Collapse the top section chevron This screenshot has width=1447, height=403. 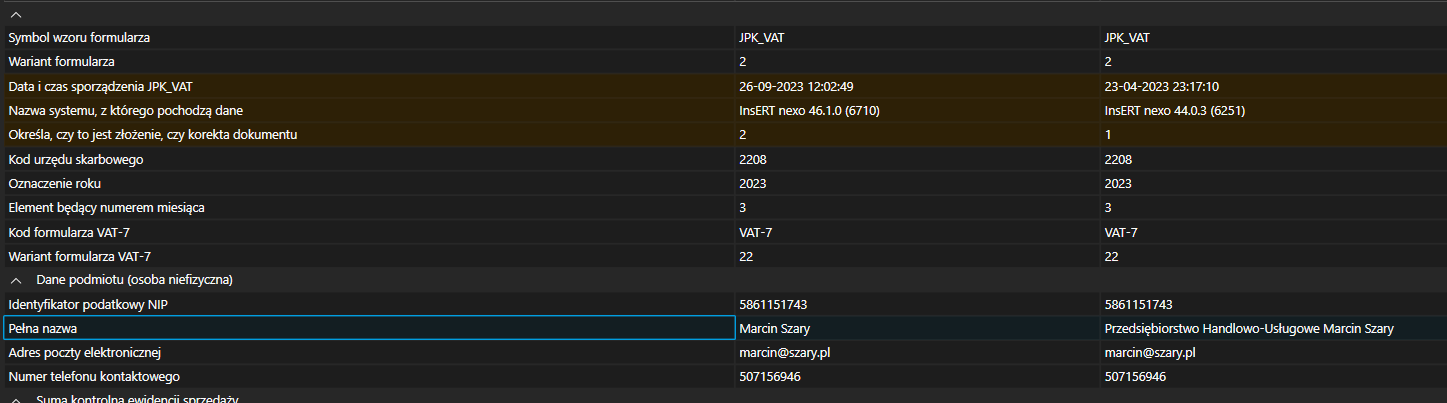coord(16,14)
